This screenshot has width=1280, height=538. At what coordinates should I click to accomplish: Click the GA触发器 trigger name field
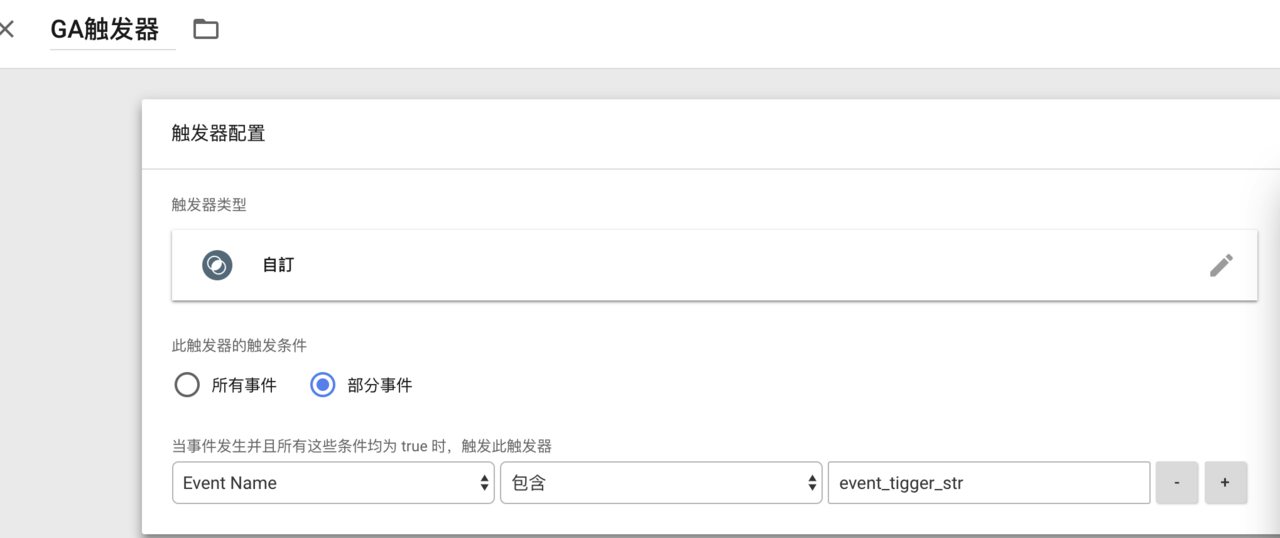112,30
